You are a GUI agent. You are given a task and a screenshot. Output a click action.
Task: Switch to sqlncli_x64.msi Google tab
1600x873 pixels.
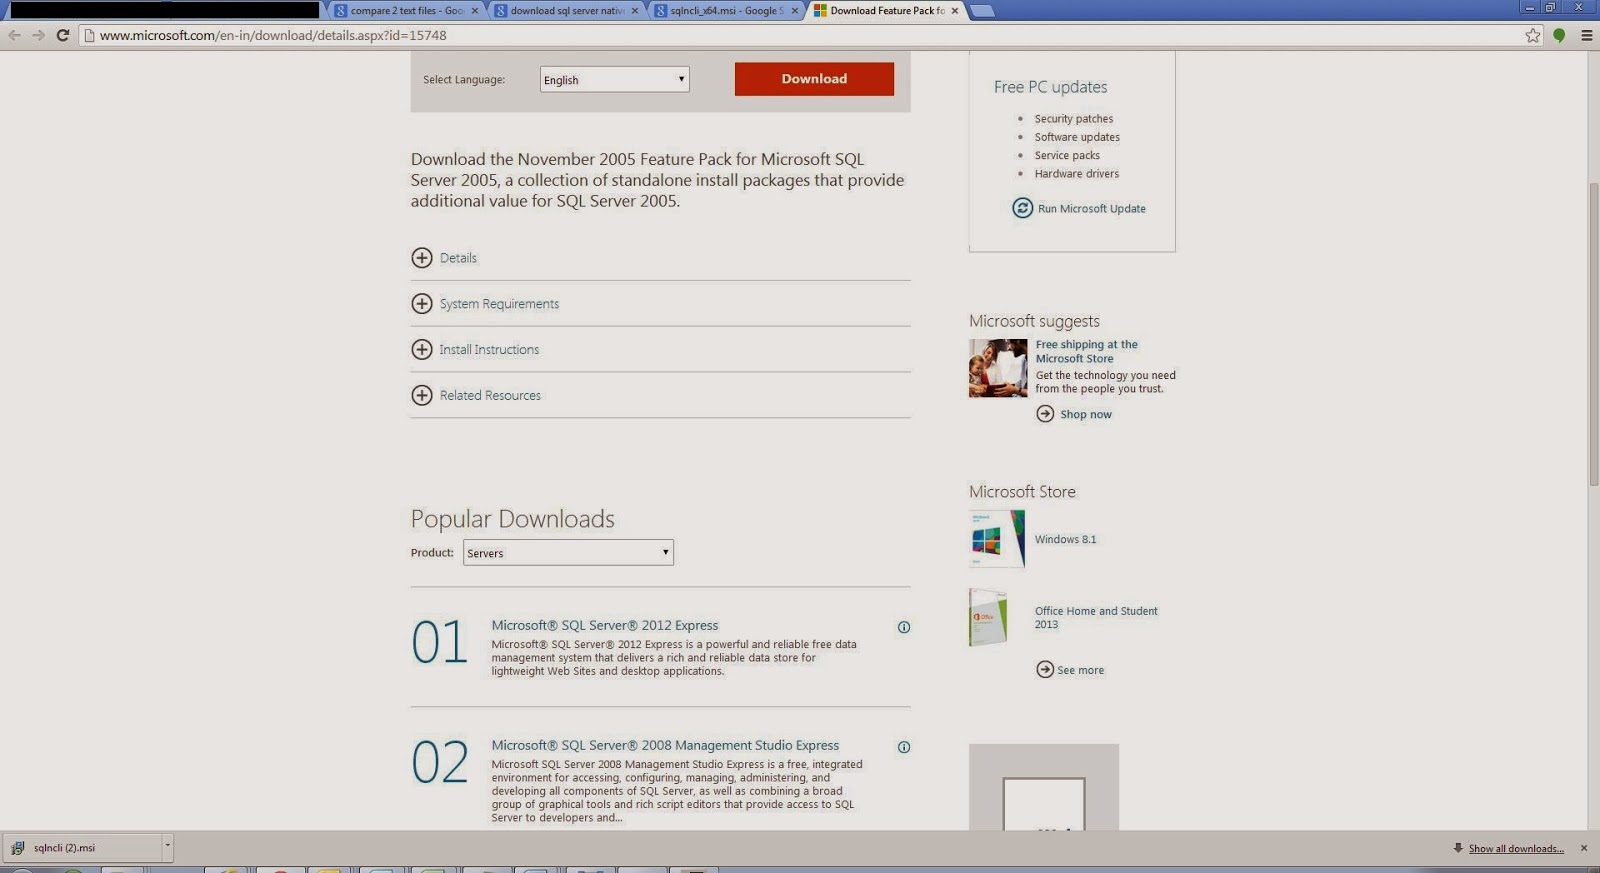(726, 11)
